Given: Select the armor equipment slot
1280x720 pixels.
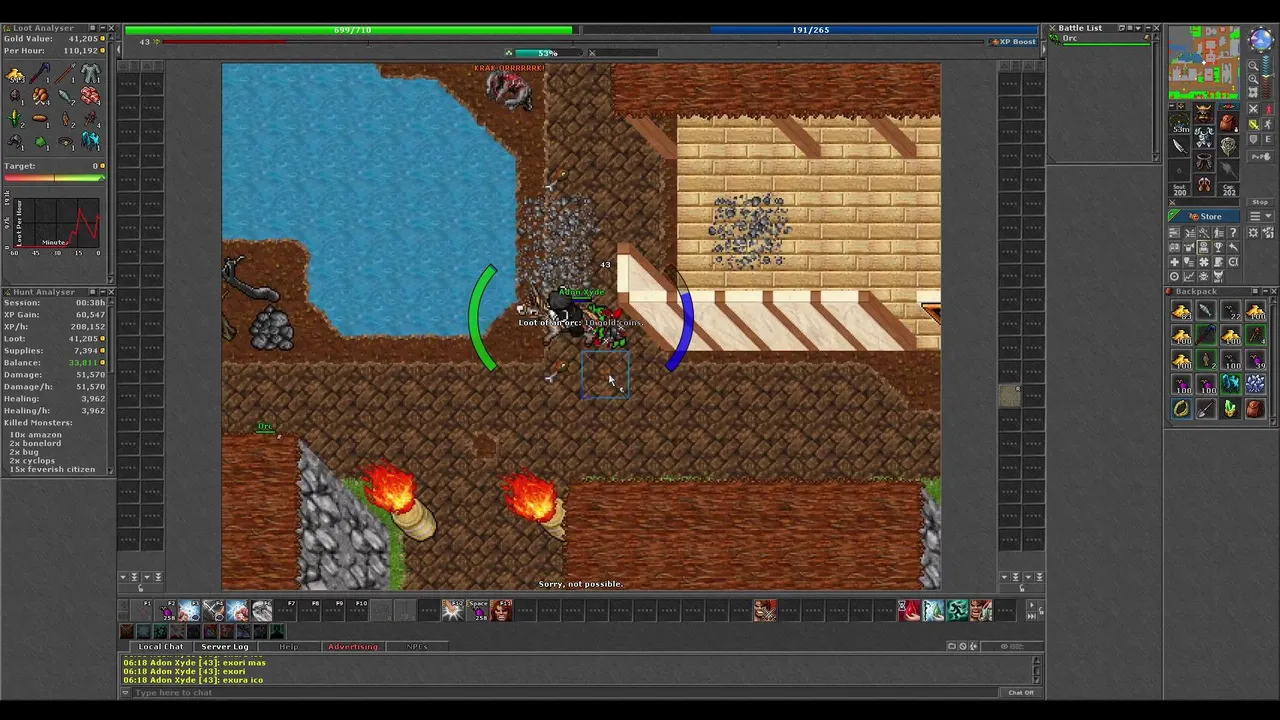Looking at the screenshot, I should pos(1204,136).
